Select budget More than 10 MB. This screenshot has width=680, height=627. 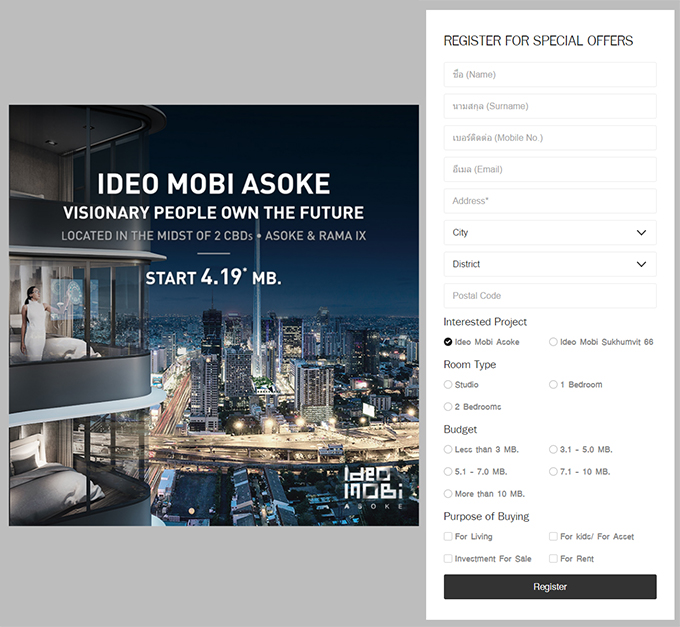tap(448, 494)
